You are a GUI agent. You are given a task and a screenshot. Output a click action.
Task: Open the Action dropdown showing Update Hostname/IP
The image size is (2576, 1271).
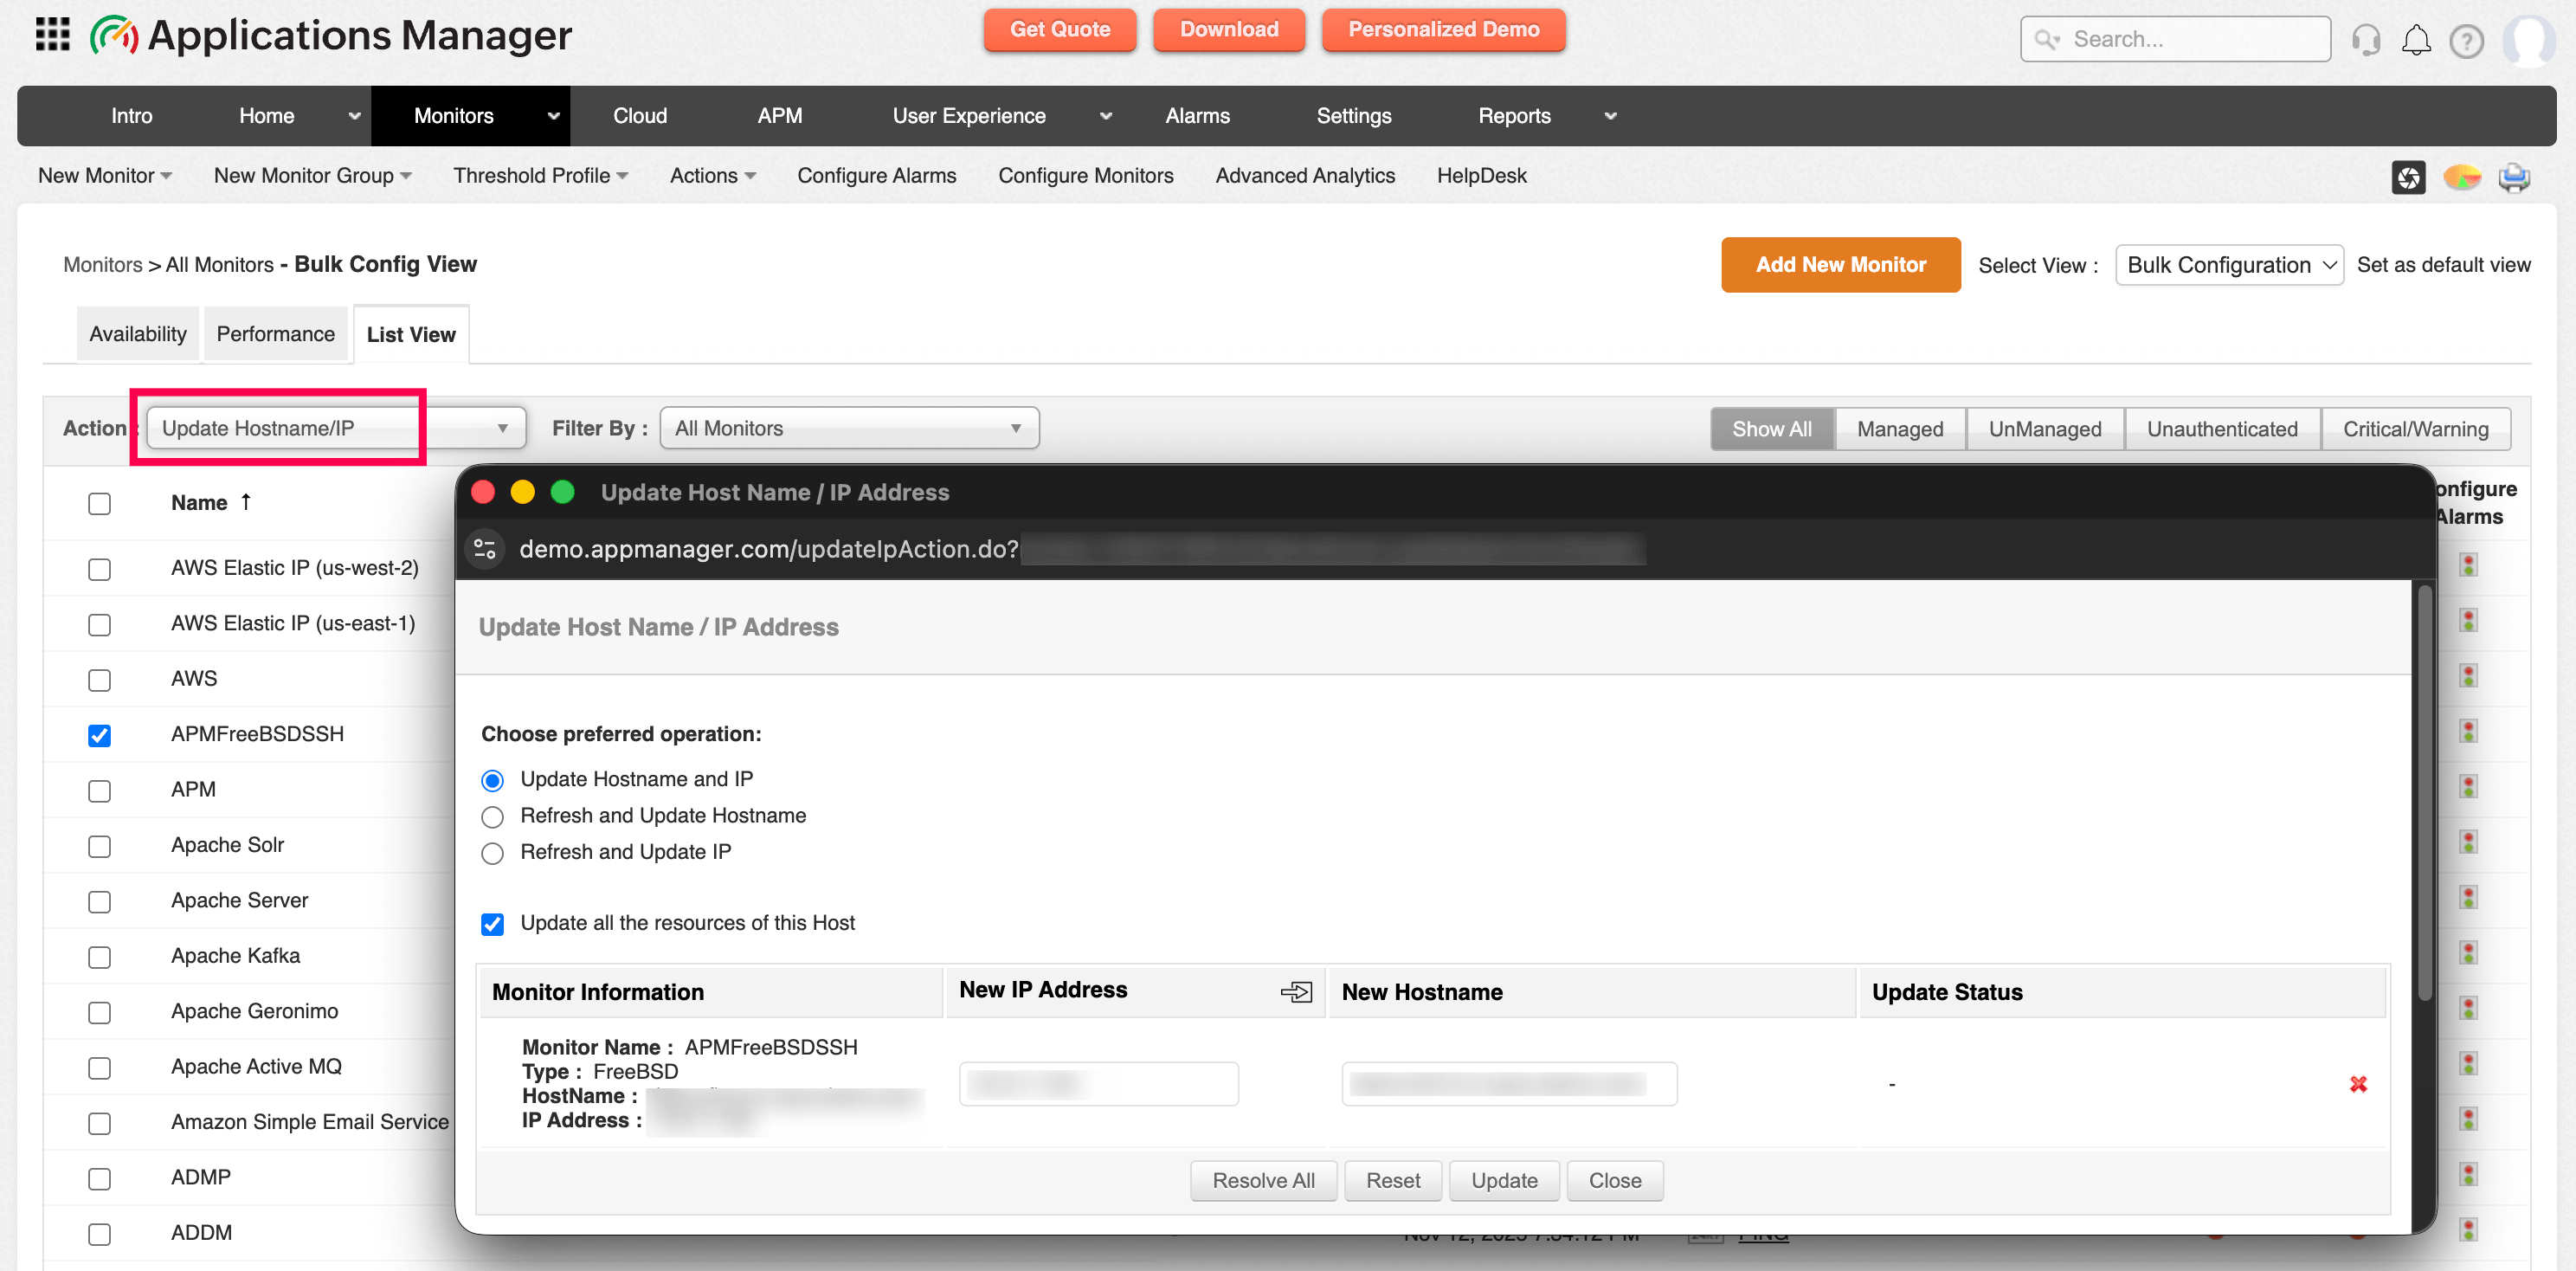coord(336,428)
